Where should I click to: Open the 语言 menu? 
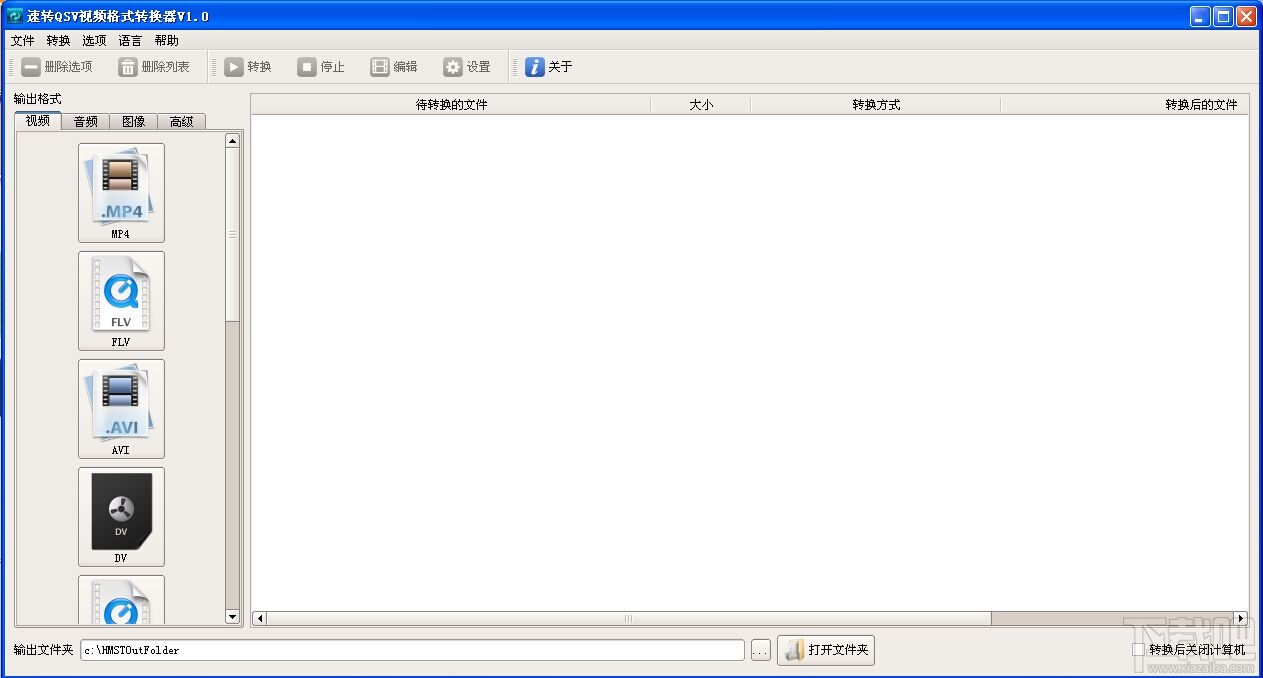tap(130, 41)
